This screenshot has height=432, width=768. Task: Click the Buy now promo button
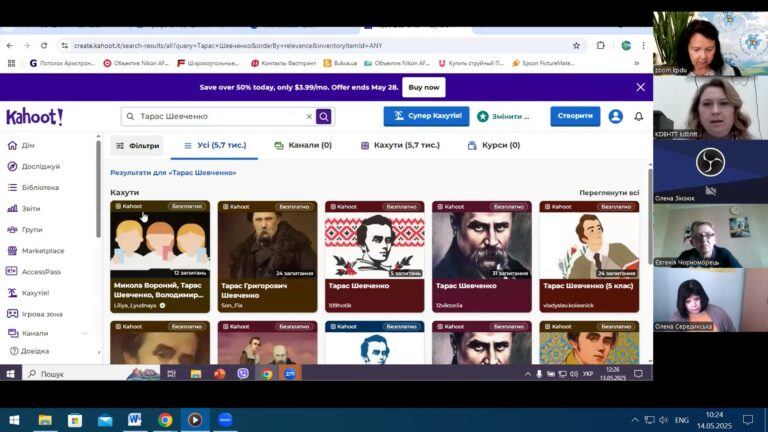click(423, 87)
